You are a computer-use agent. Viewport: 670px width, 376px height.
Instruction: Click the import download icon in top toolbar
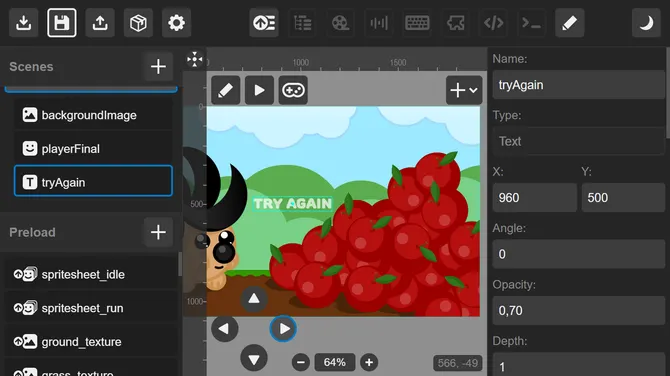pos(24,23)
